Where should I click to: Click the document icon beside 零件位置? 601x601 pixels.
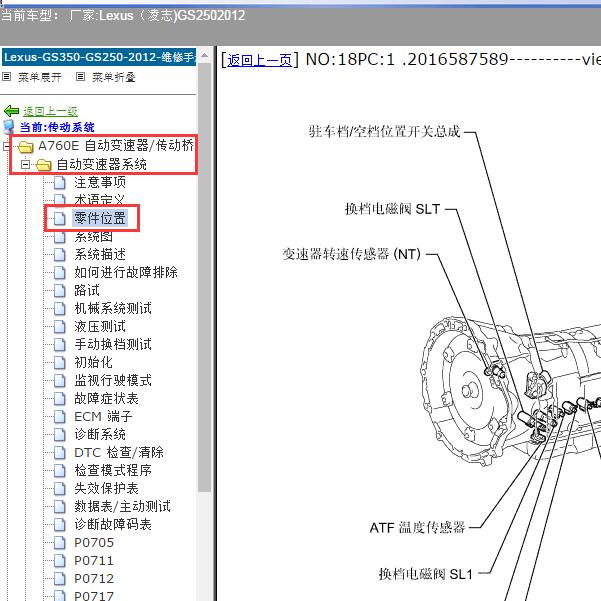coord(60,218)
